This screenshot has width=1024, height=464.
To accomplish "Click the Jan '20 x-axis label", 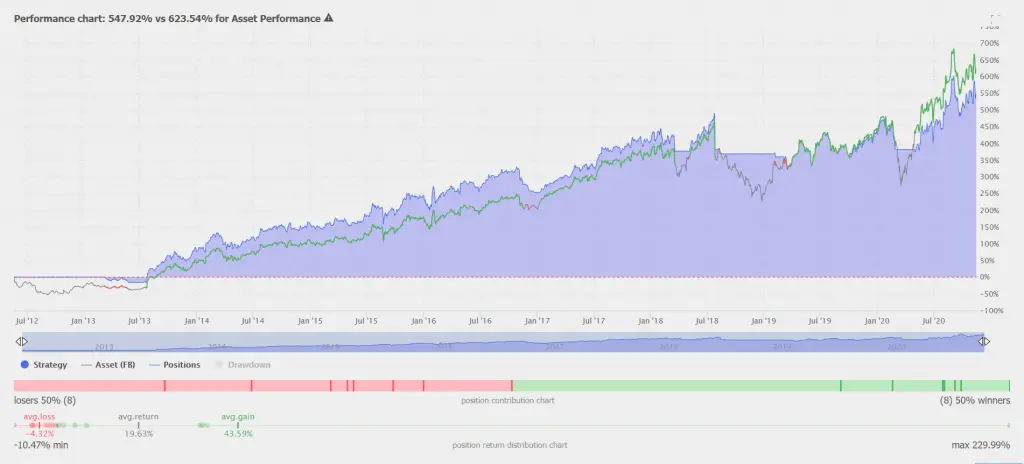I will (878, 321).
